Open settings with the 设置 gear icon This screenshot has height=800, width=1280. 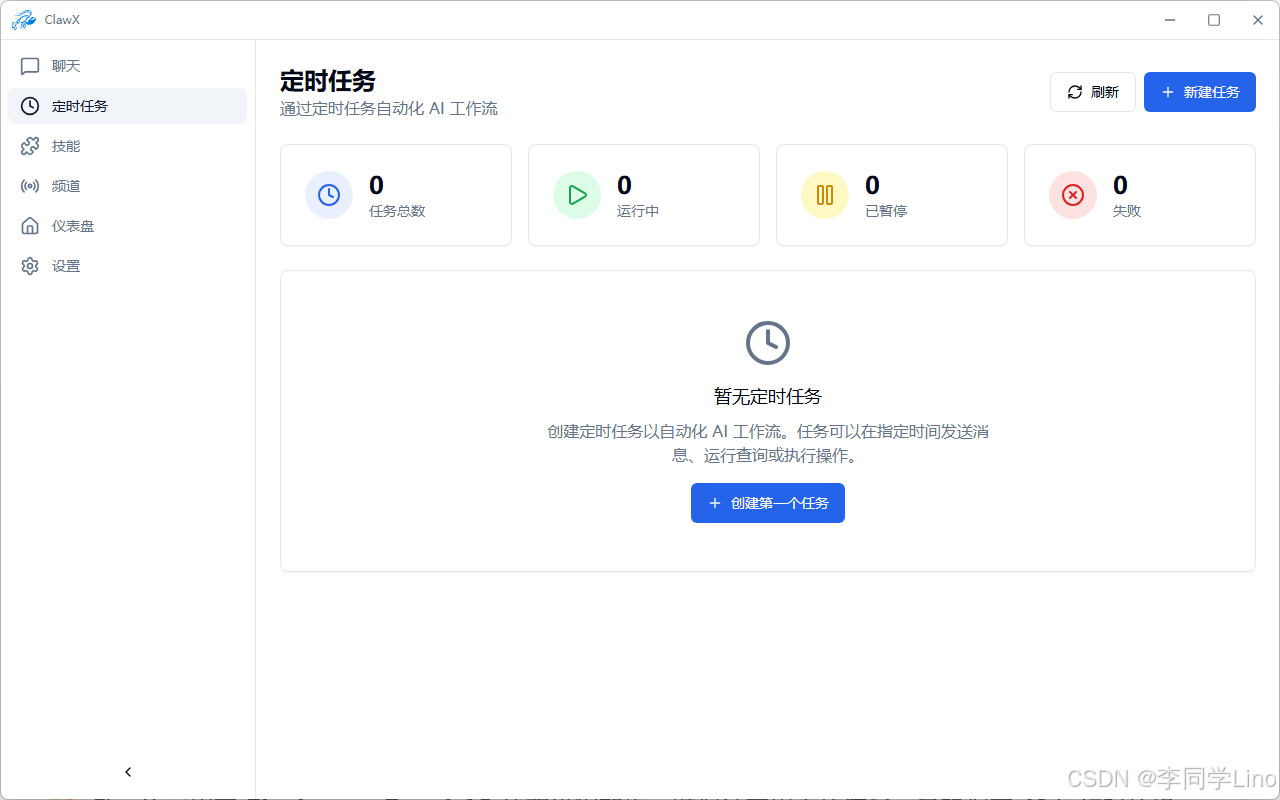point(30,265)
